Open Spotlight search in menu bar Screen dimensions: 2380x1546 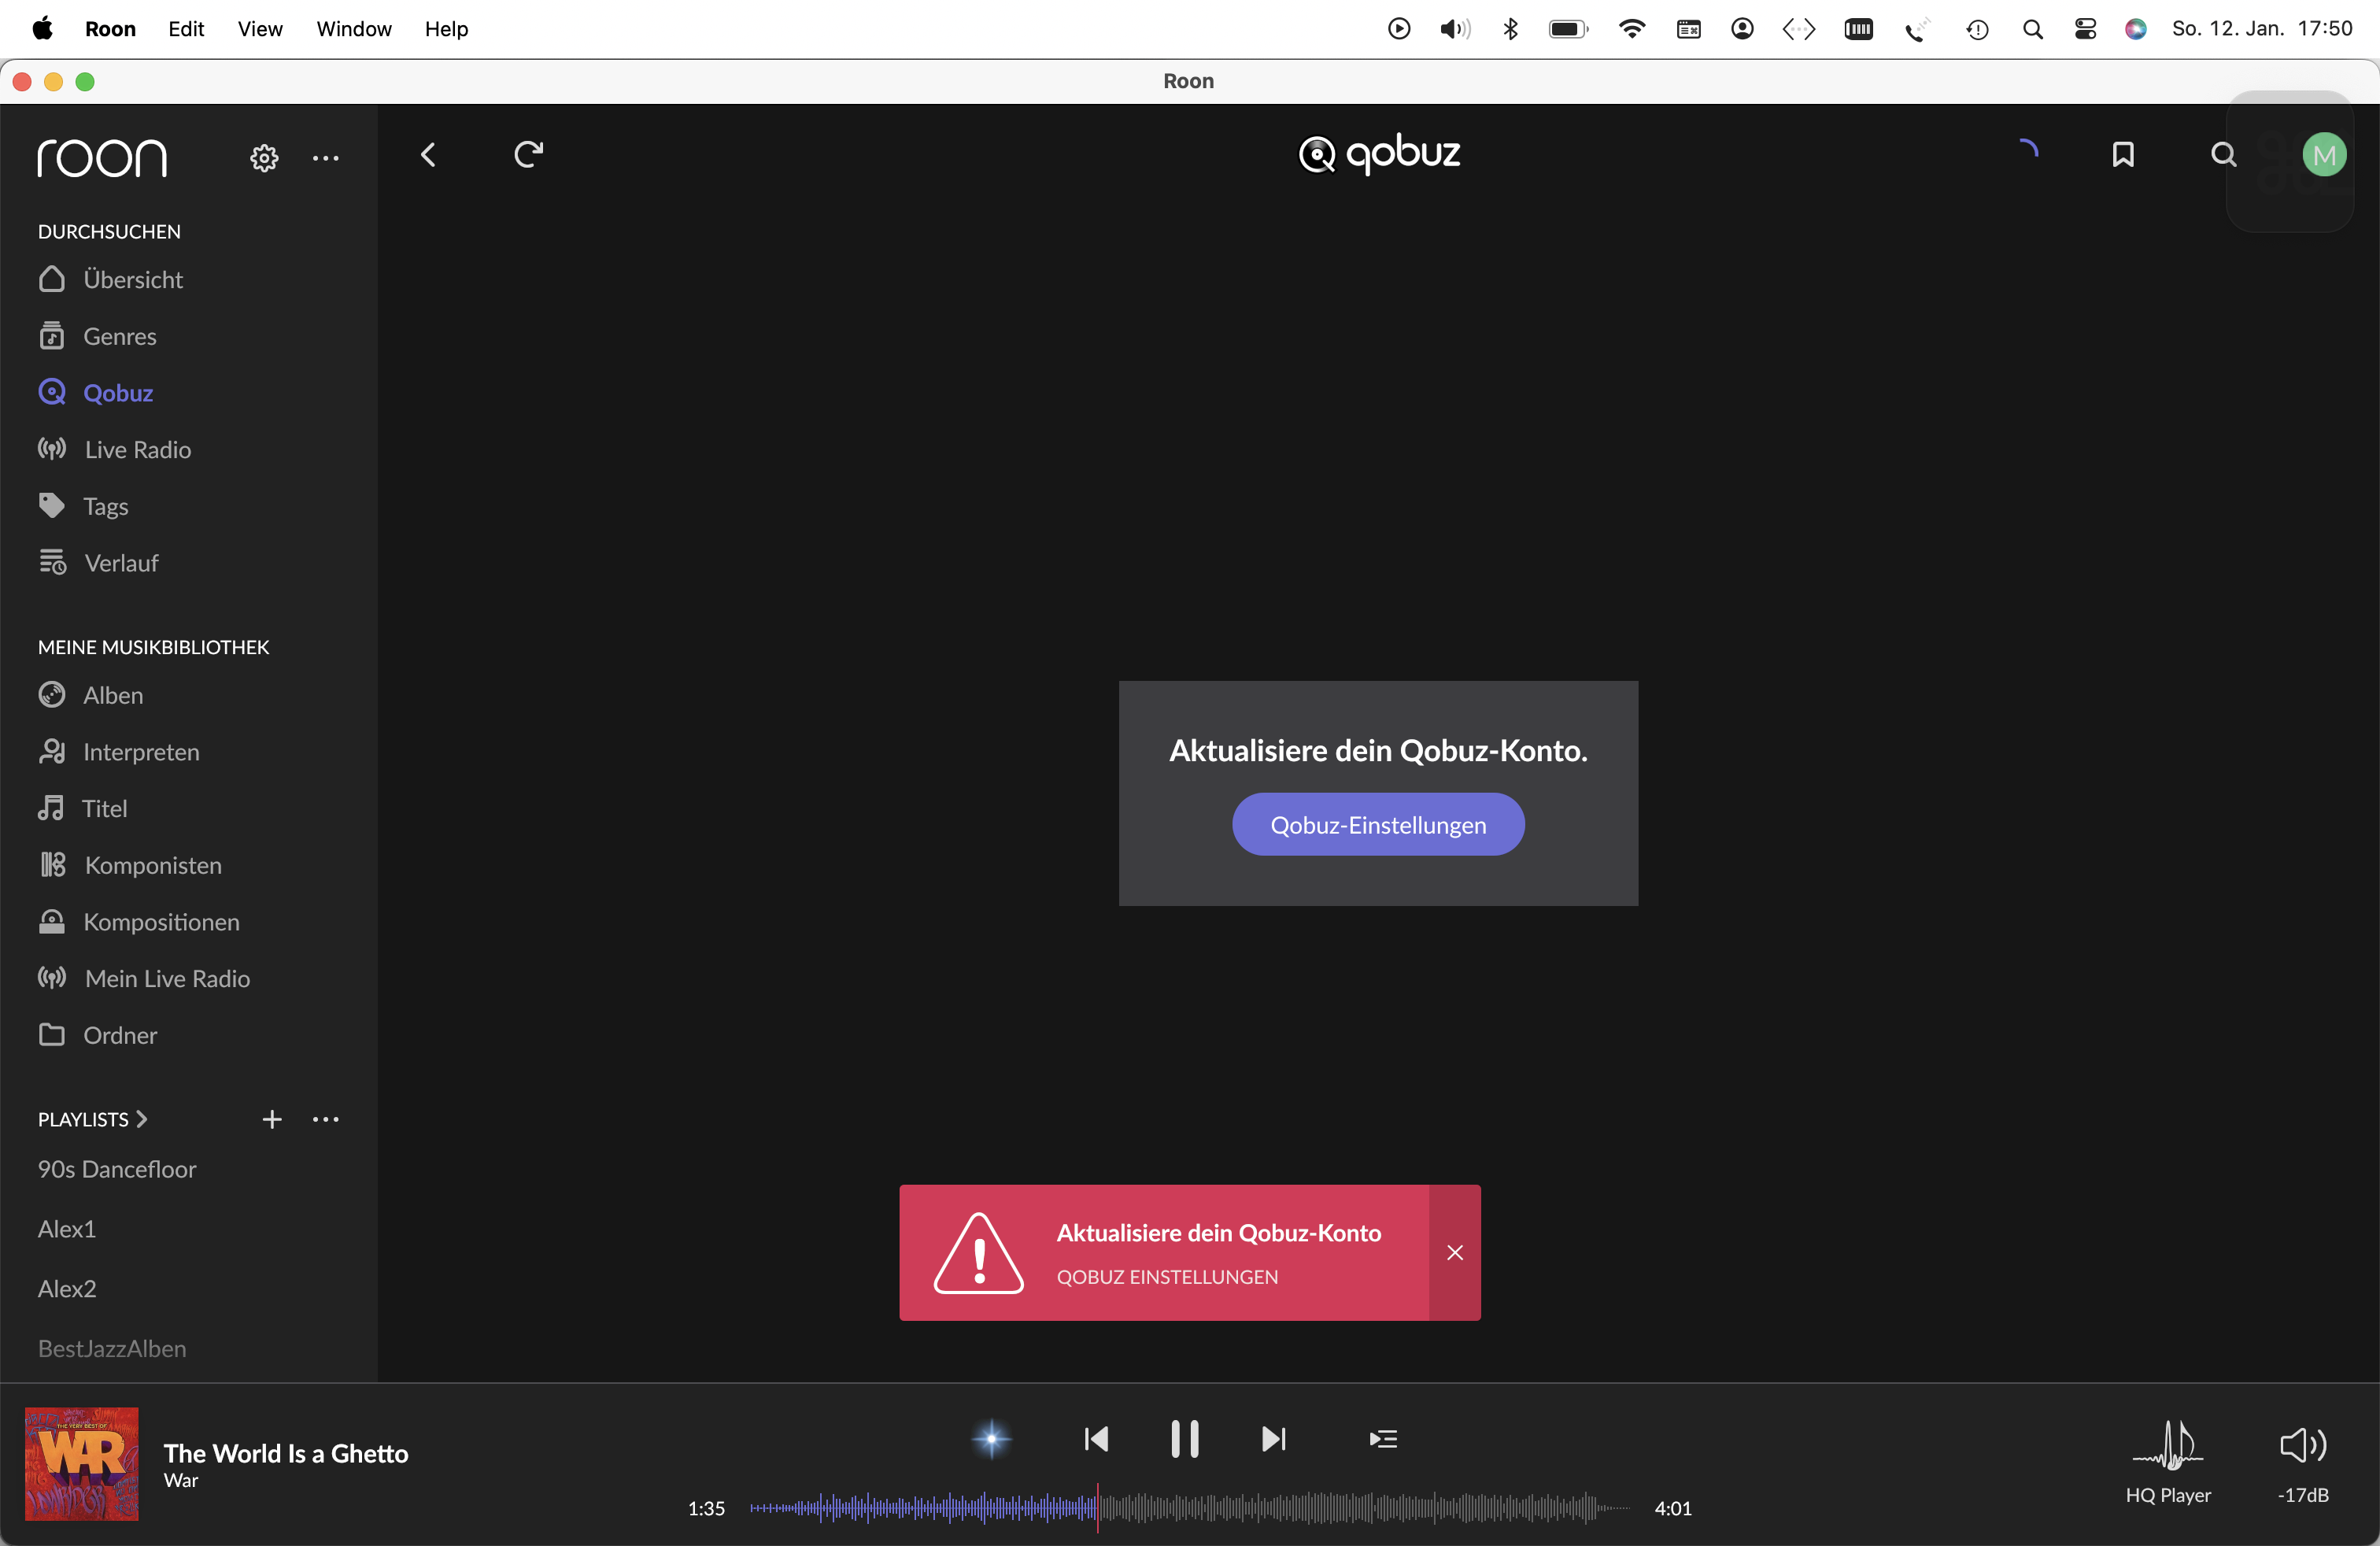[x=2033, y=29]
